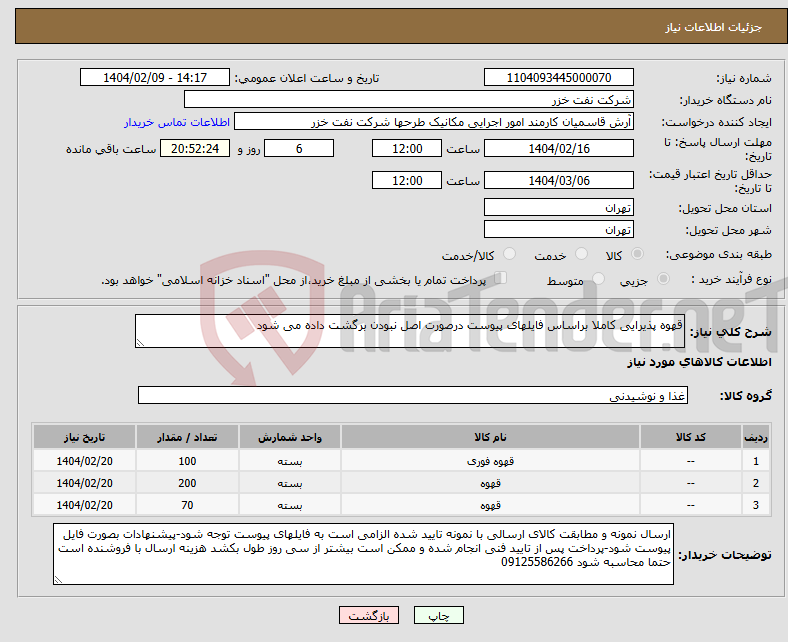This screenshot has height=642, width=788.
Task: Click the quantity cell showing 200
Action: point(187,483)
